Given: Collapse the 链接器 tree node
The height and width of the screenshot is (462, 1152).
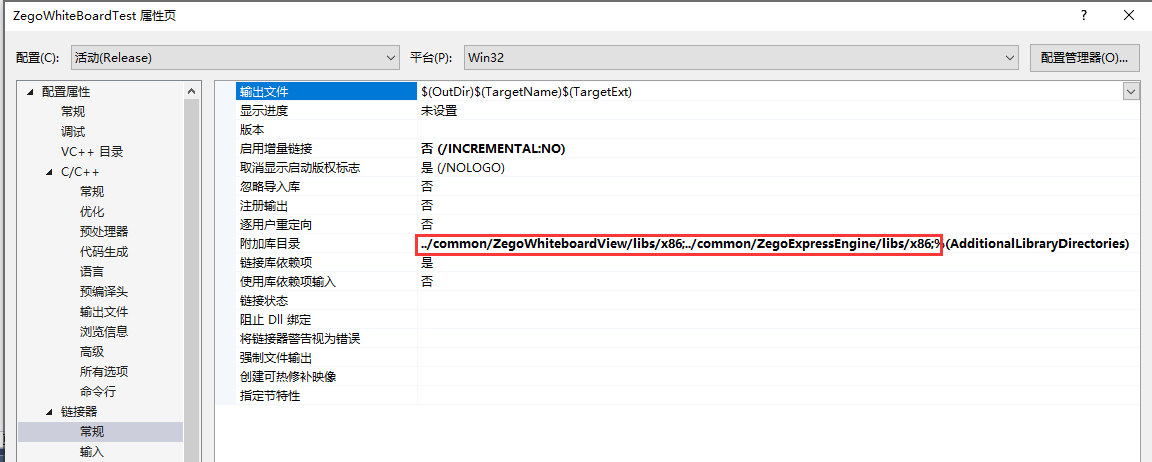Looking at the screenshot, I should tap(50, 412).
